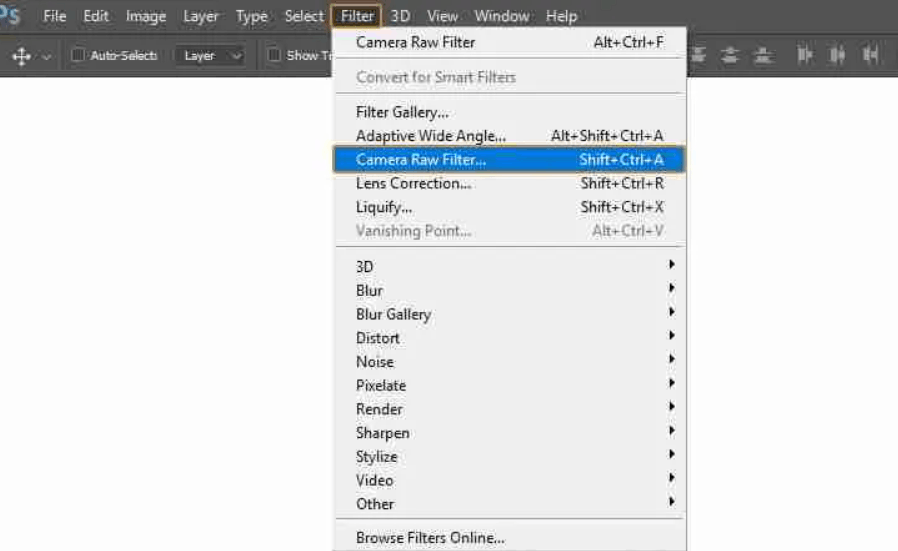Click the Photoshop Ps logo
Viewport: 898px width, 551px height.
10,15
